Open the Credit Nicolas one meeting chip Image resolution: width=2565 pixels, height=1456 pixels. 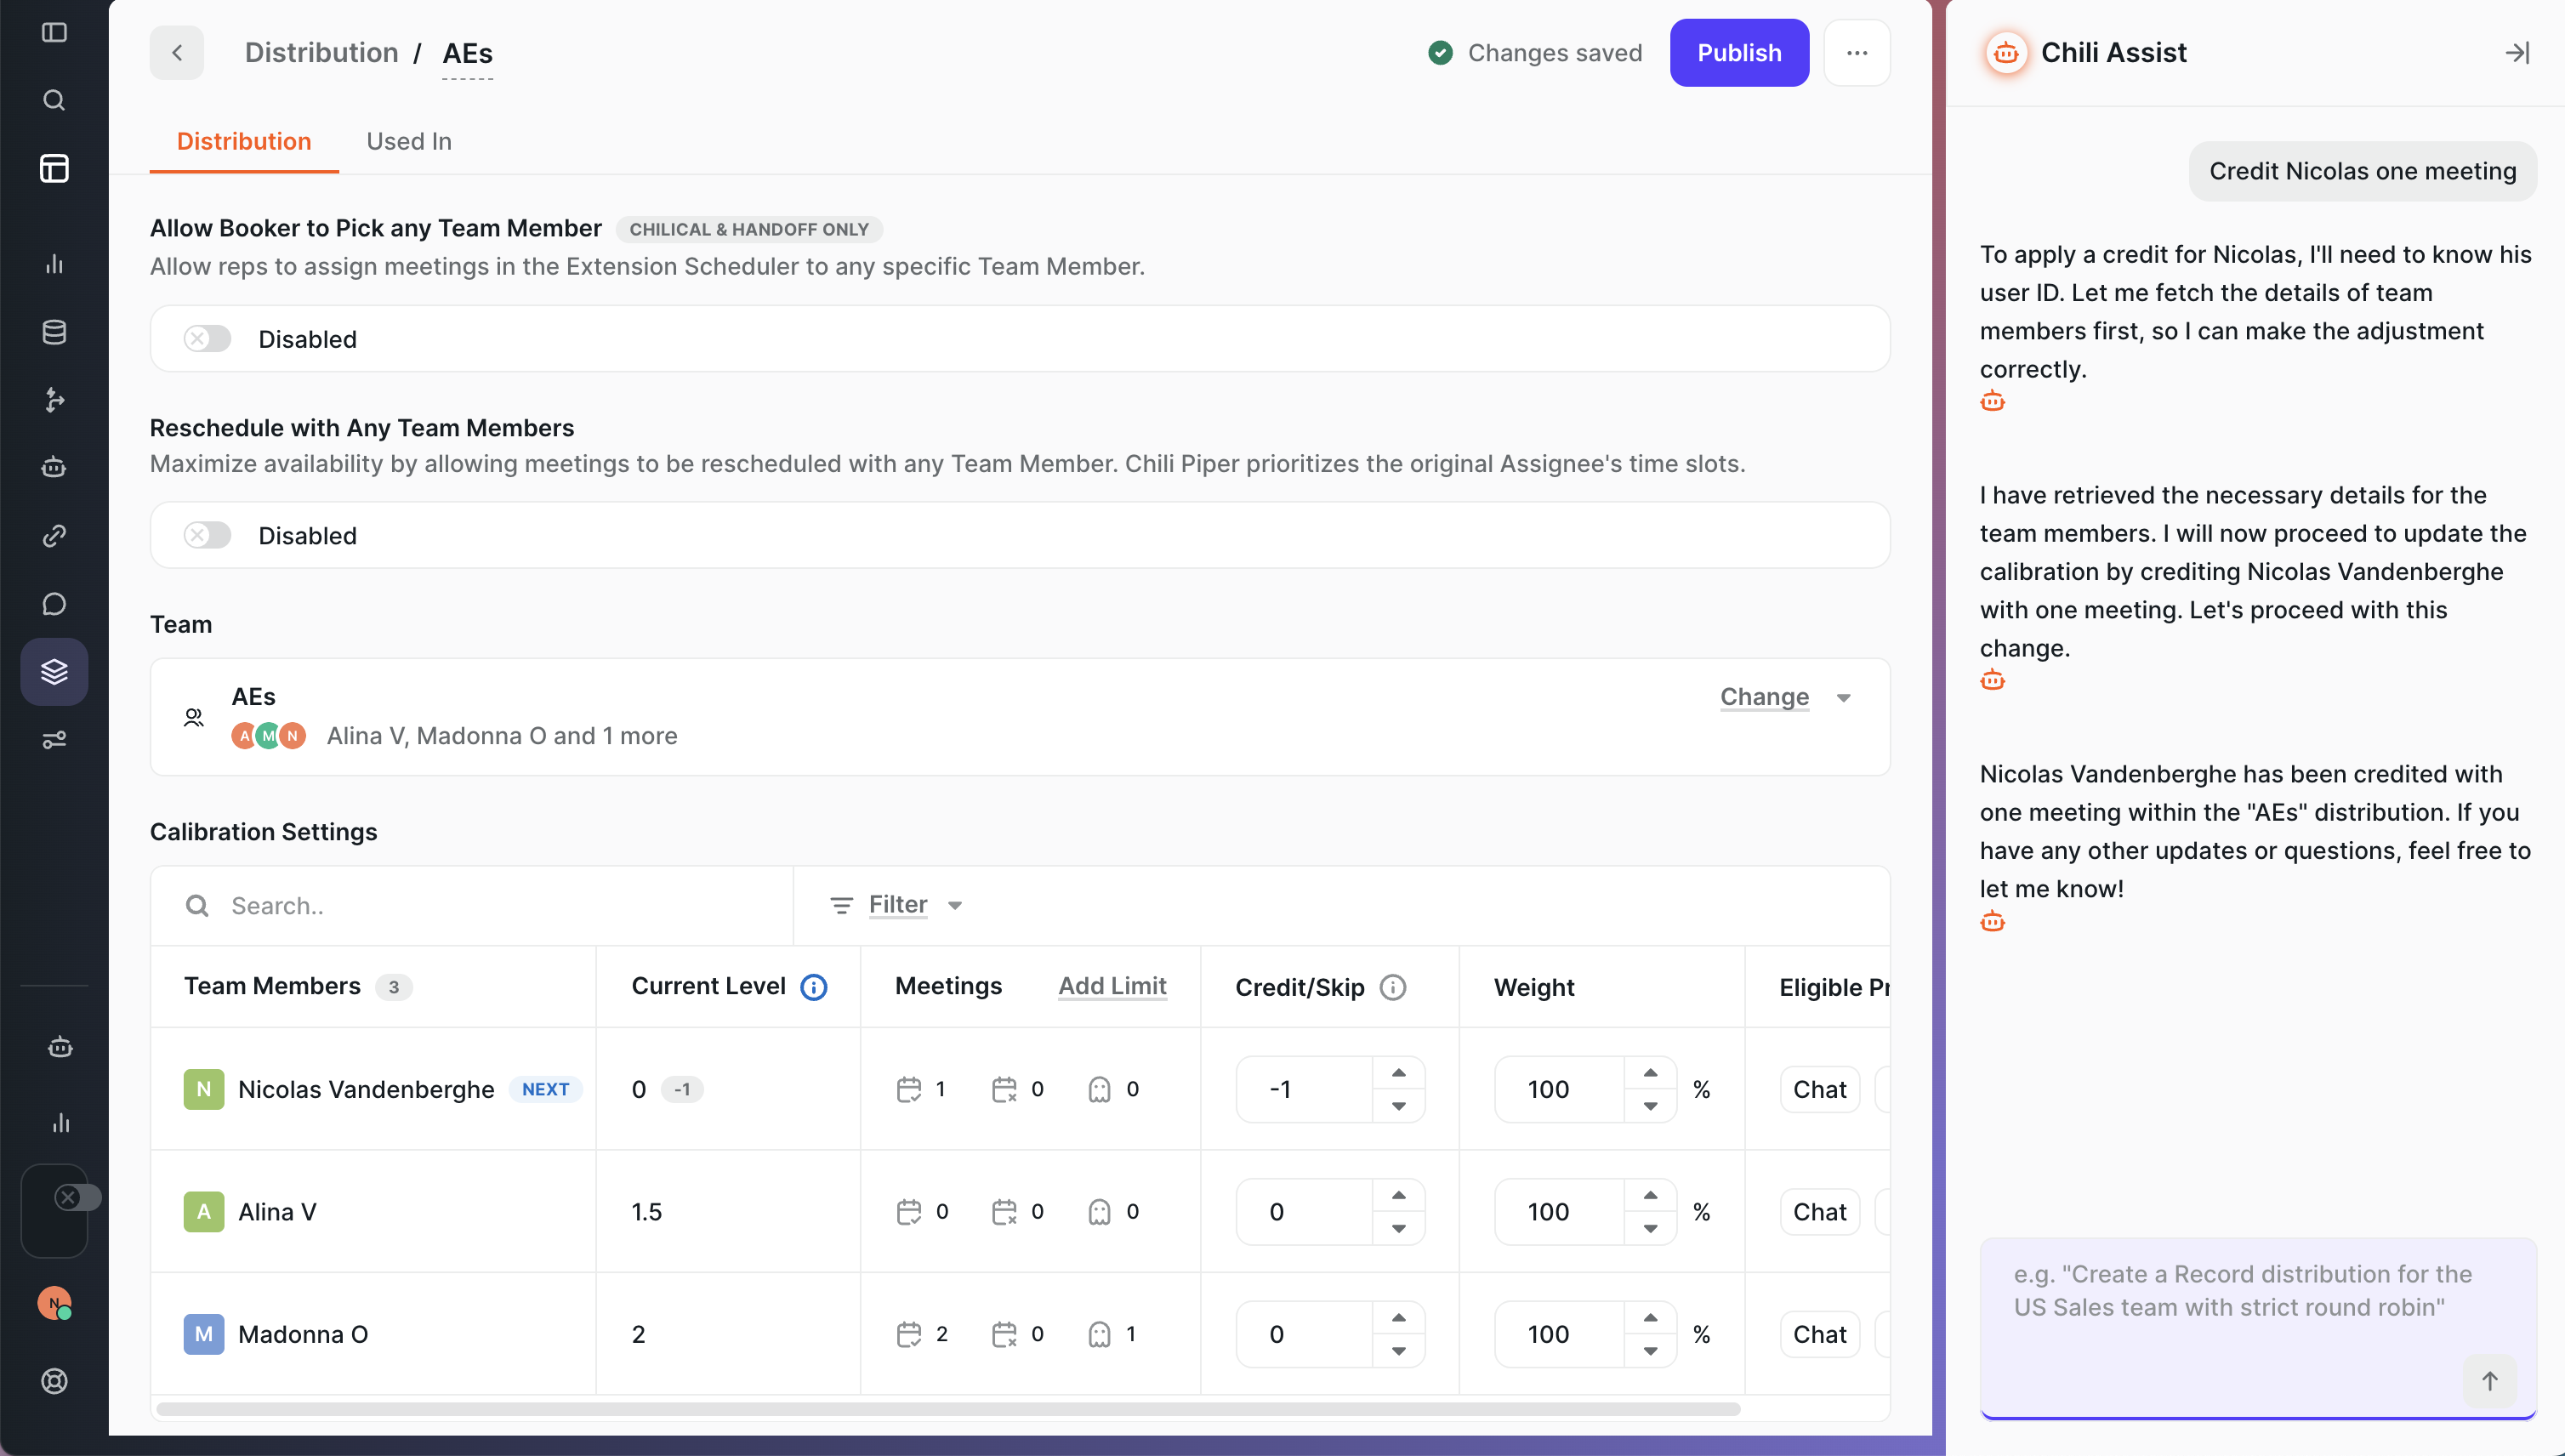pyautogui.click(x=2361, y=171)
